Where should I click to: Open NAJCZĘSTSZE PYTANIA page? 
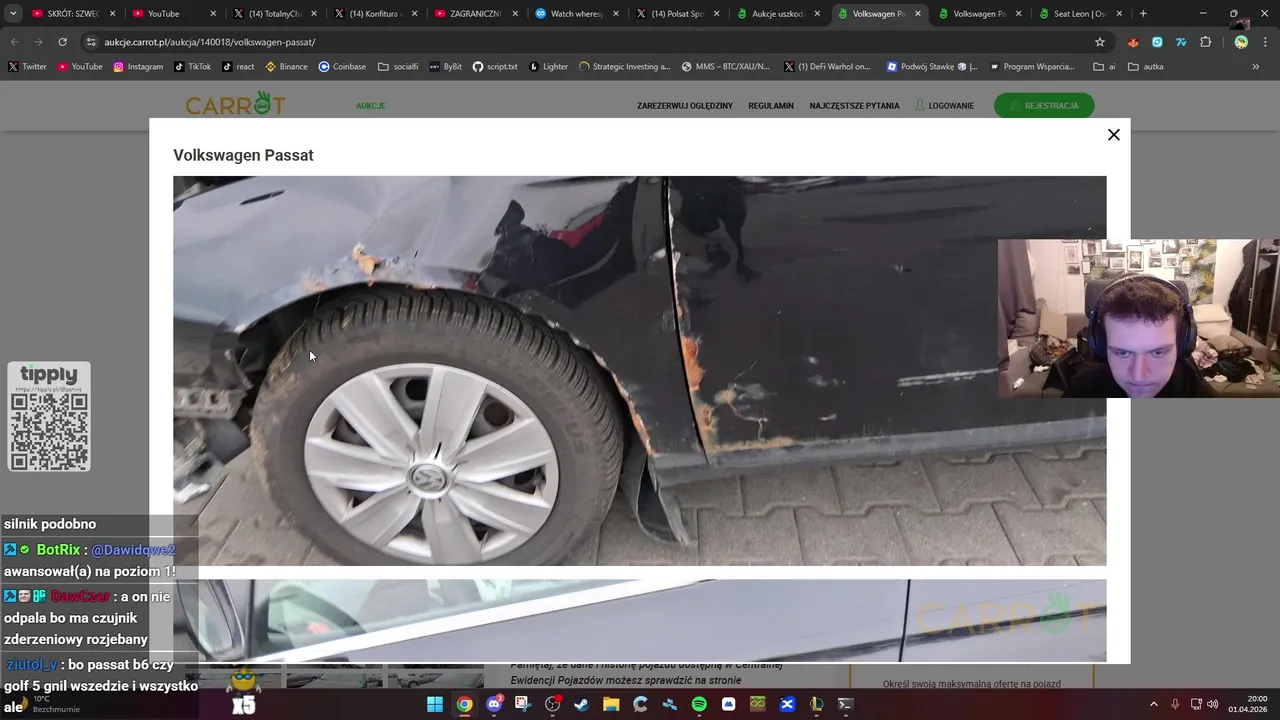854,106
